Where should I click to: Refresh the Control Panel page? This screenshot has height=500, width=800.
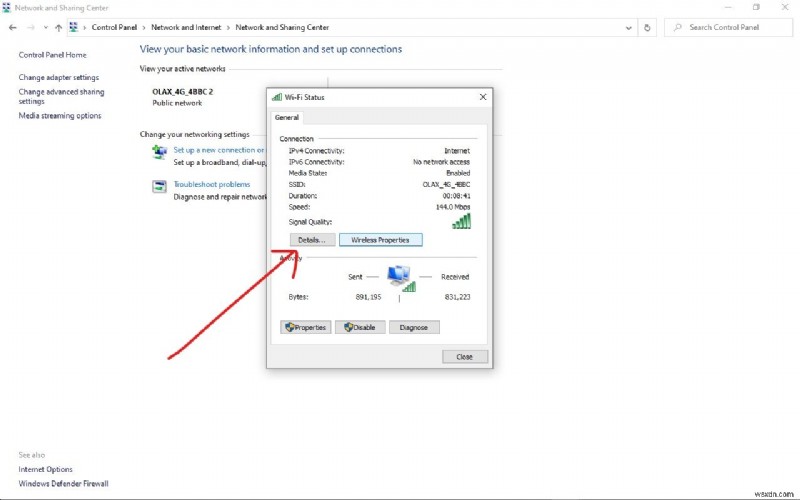click(x=647, y=28)
